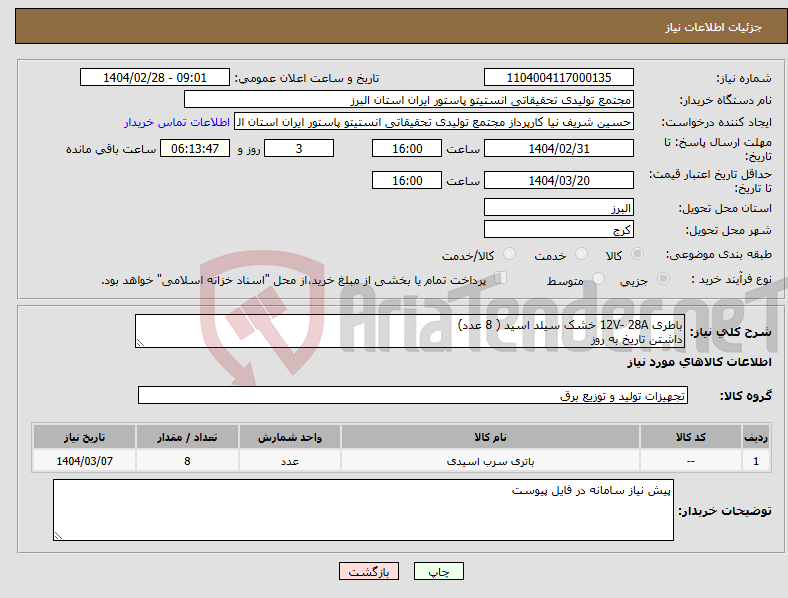Image resolution: width=788 pixels, height=598 pixels.
Task: Click the response deadline date 1404/02/31
Action: (x=558, y=148)
